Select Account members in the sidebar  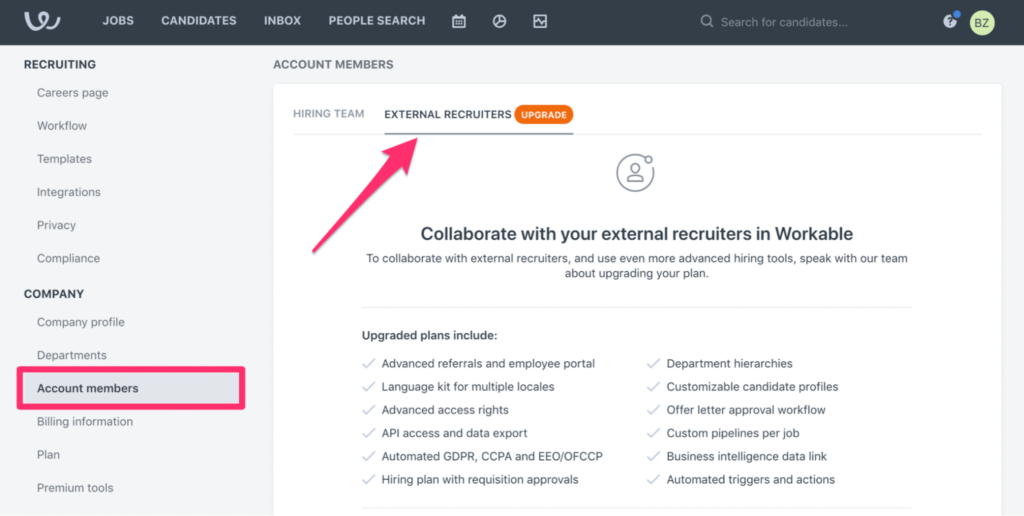click(x=131, y=388)
